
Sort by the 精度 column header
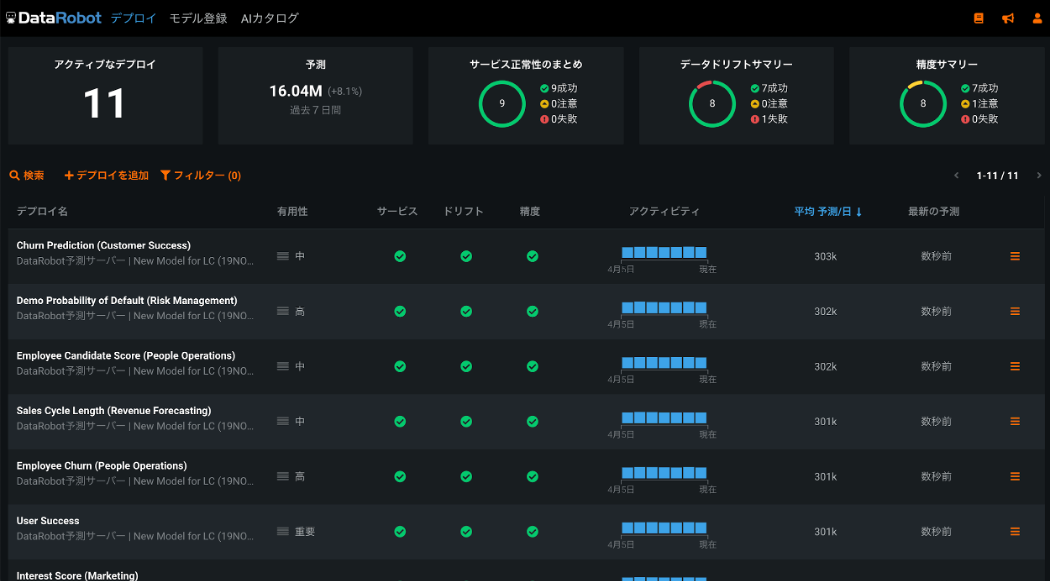coord(530,212)
